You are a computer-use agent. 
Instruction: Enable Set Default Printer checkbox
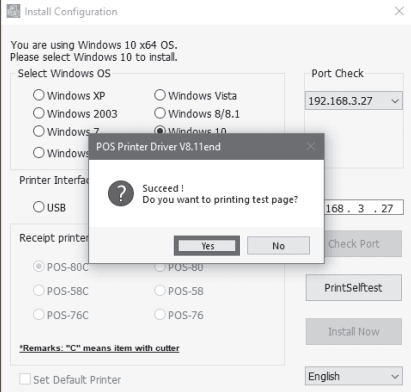tap(25, 379)
